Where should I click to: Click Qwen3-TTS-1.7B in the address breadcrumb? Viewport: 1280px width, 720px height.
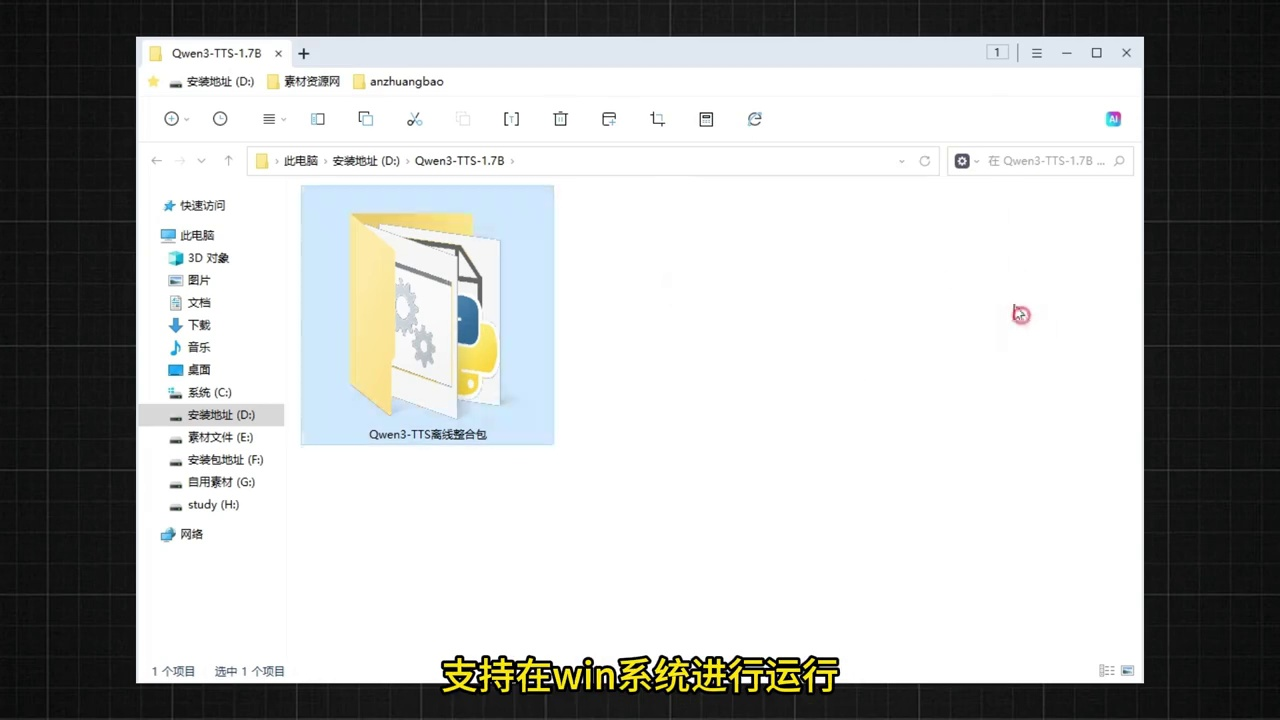[460, 161]
